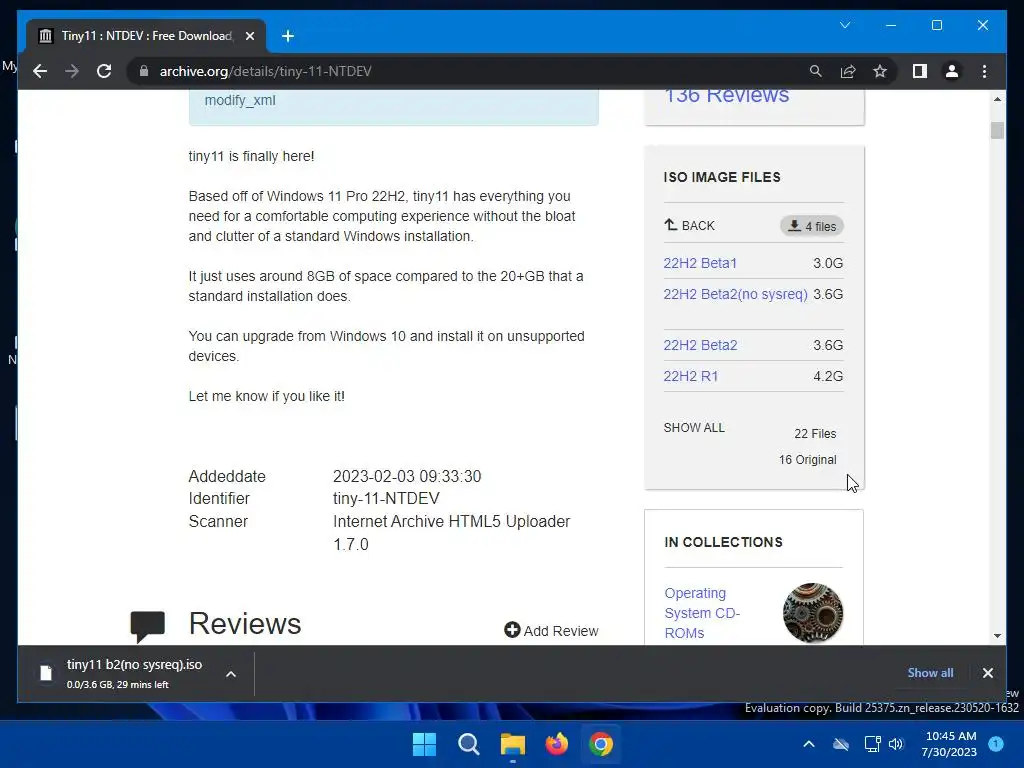1024x768 pixels.
Task: Open the notification badge in the tray
Action: point(996,743)
